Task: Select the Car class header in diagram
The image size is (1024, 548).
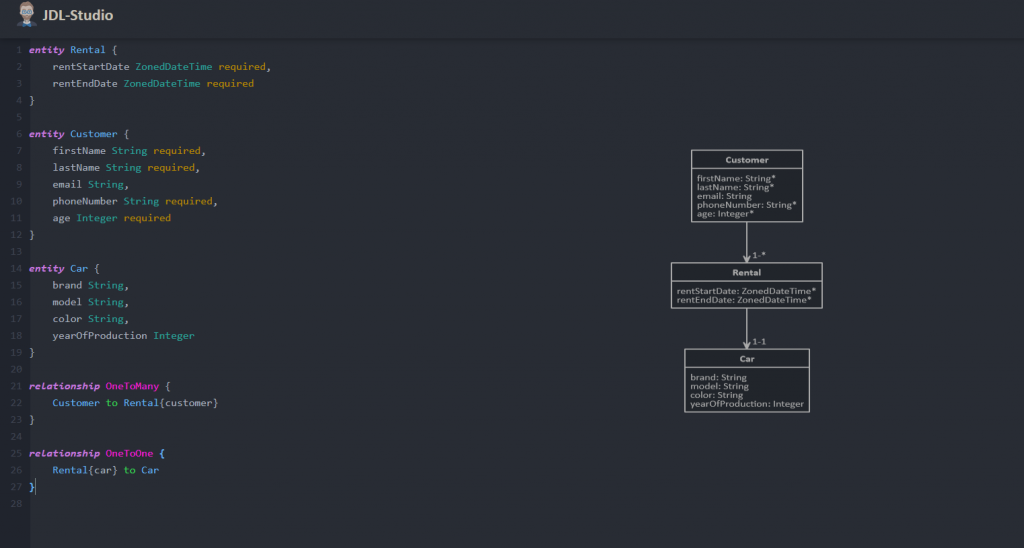Action: pos(746,359)
